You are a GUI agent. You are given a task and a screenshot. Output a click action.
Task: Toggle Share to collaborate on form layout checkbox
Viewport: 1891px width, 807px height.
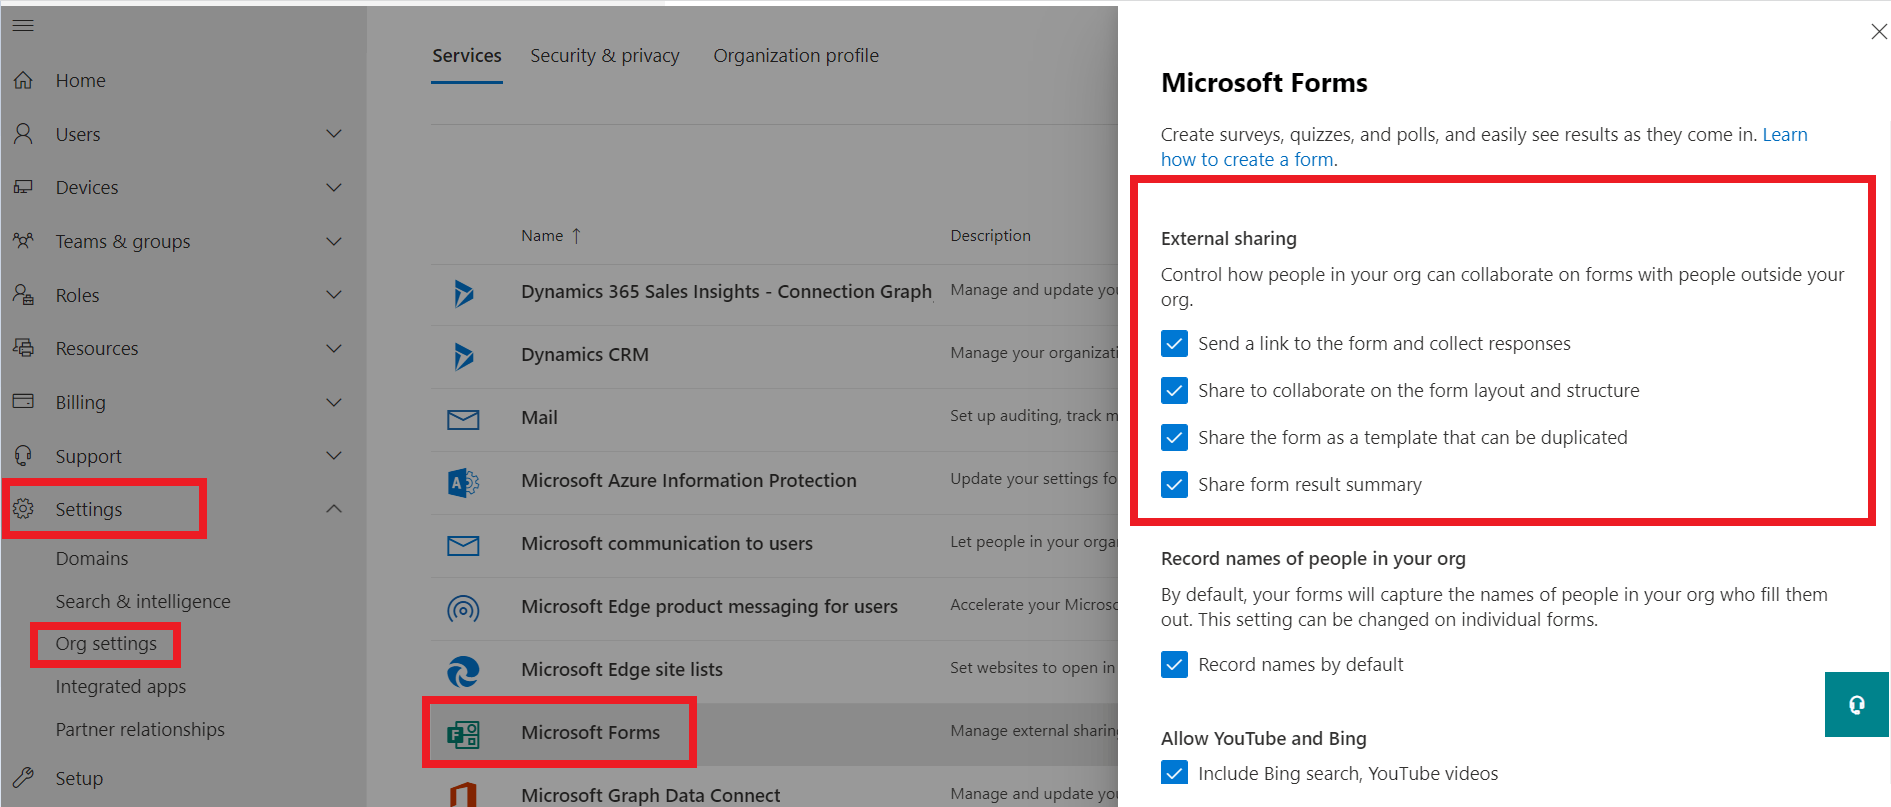pos(1175,391)
